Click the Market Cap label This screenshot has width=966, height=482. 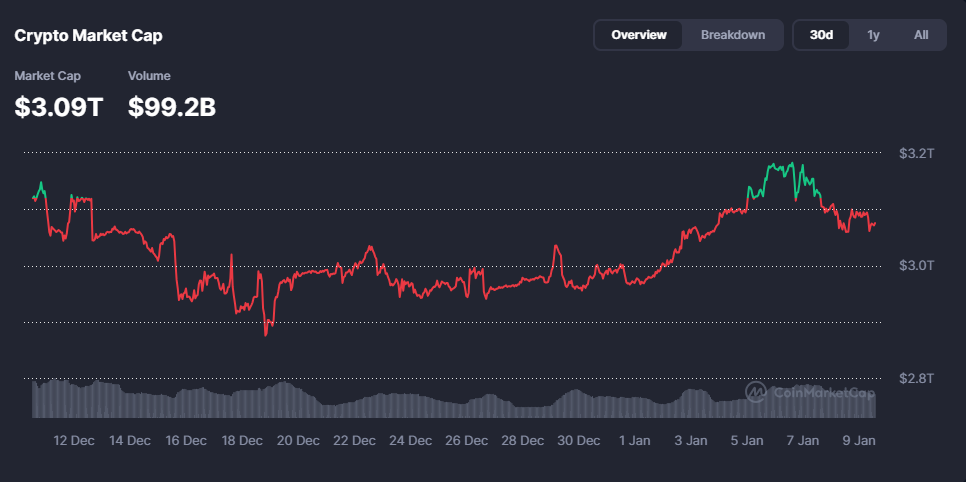pos(47,76)
